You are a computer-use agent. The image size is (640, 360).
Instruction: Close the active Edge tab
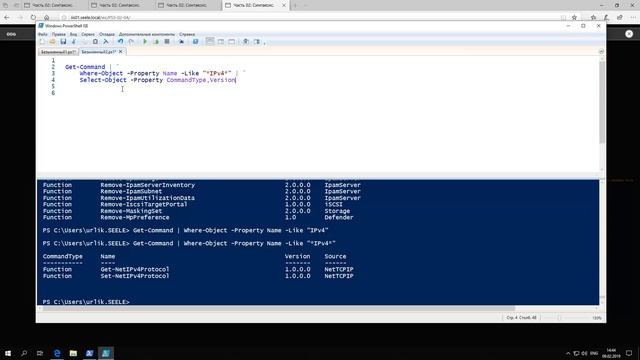[x=284, y=5]
